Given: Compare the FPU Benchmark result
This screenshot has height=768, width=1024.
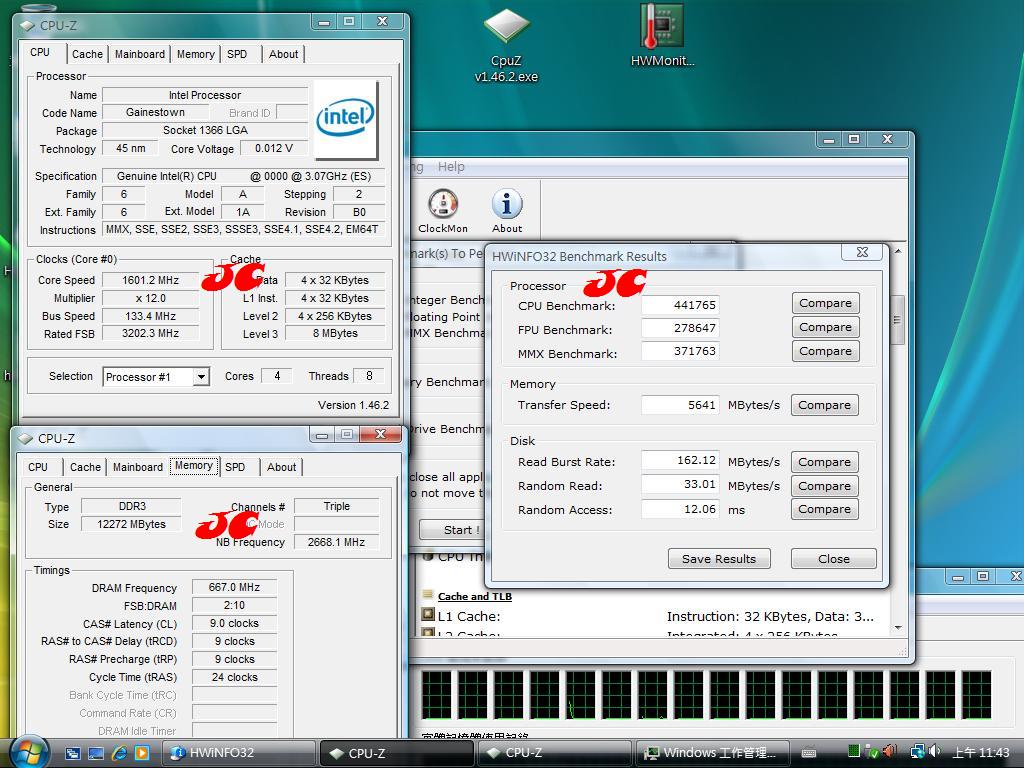Looking at the screenshot, I should tap(825, 327).
